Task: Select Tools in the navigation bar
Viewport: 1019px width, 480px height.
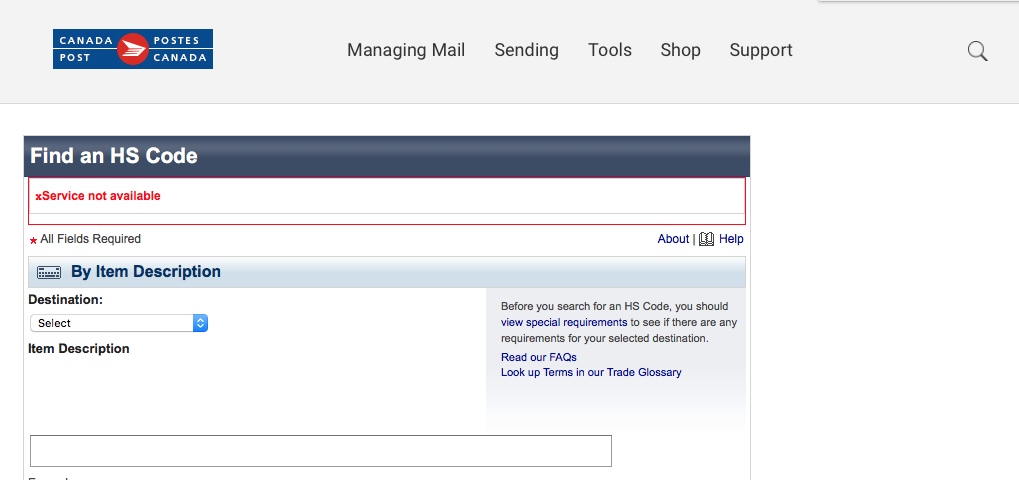Action: pos(610,50)
